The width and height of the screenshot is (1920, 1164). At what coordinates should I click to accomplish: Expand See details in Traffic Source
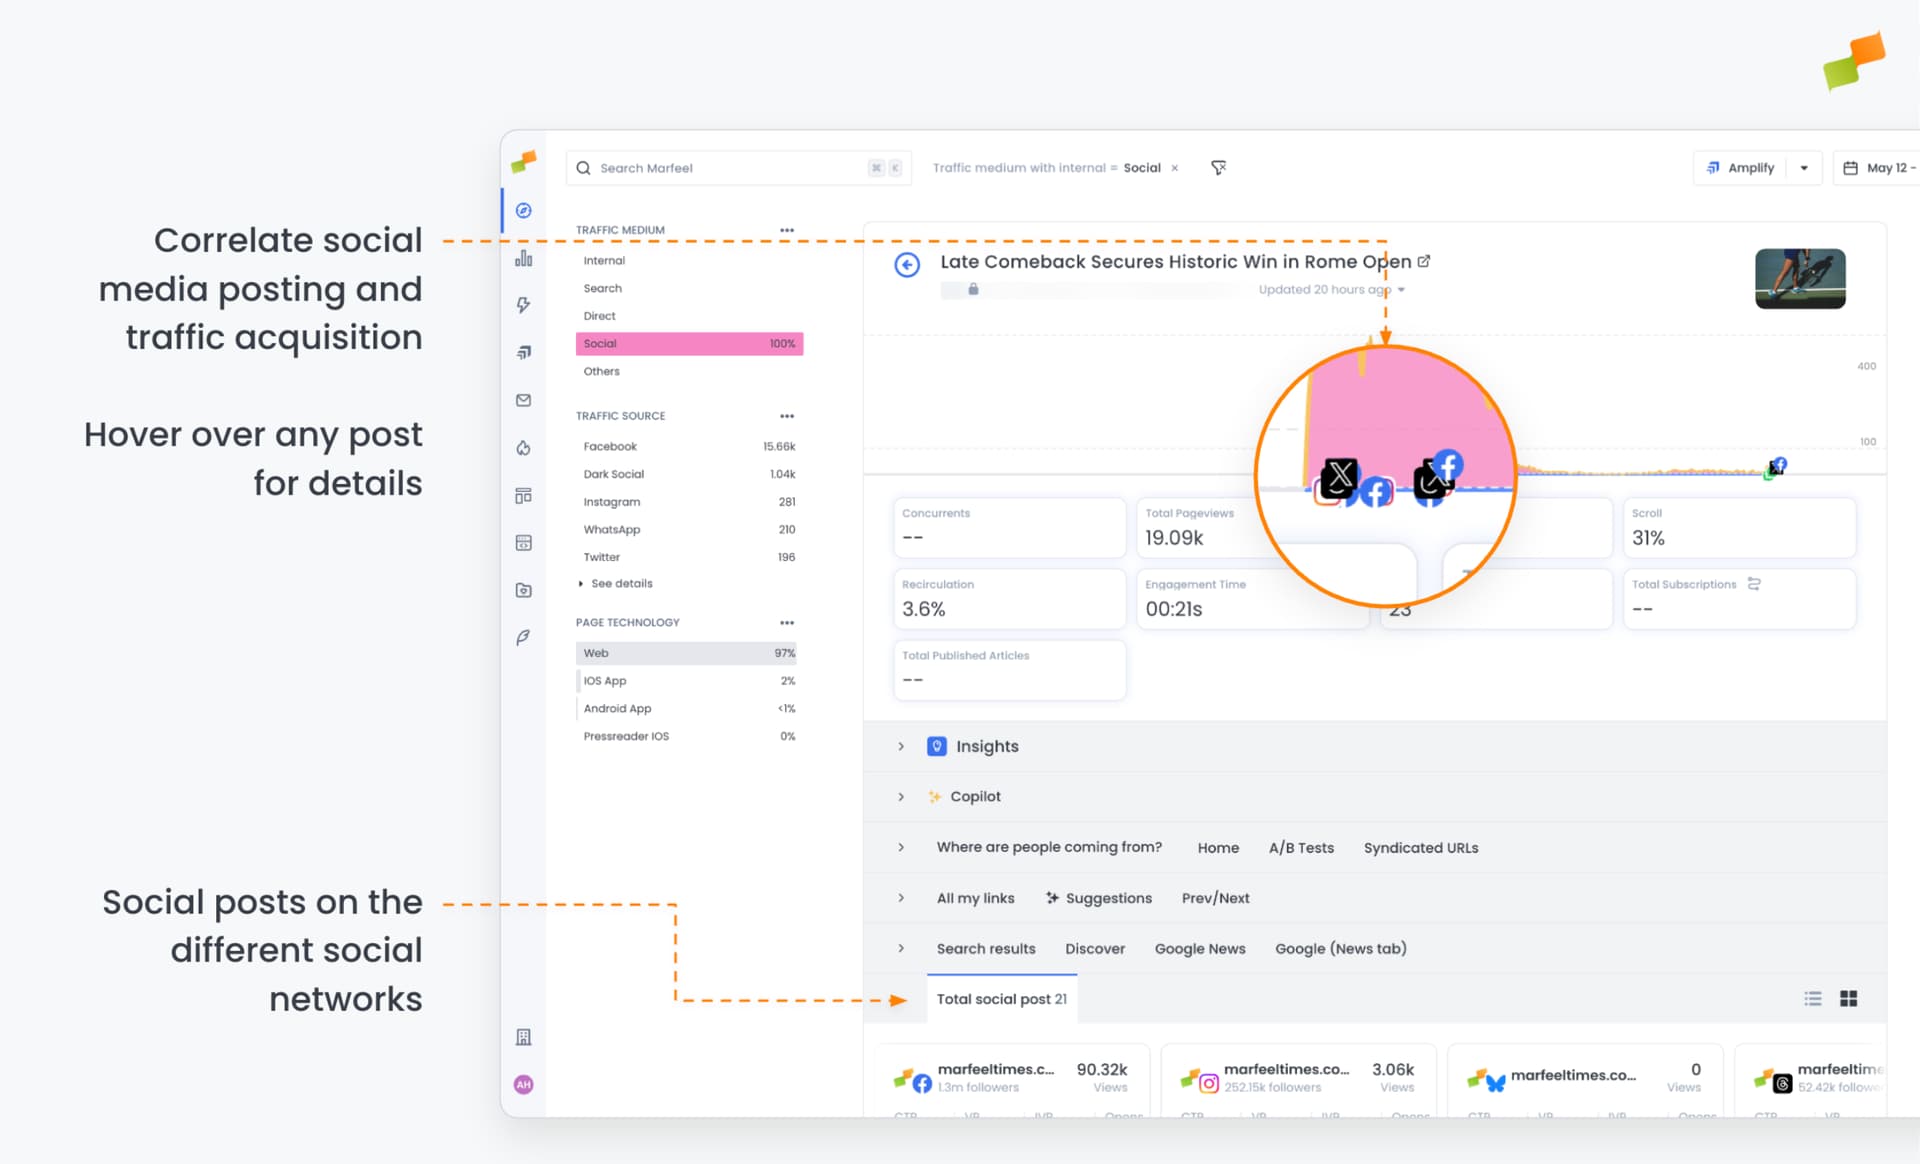click(615, 584)
